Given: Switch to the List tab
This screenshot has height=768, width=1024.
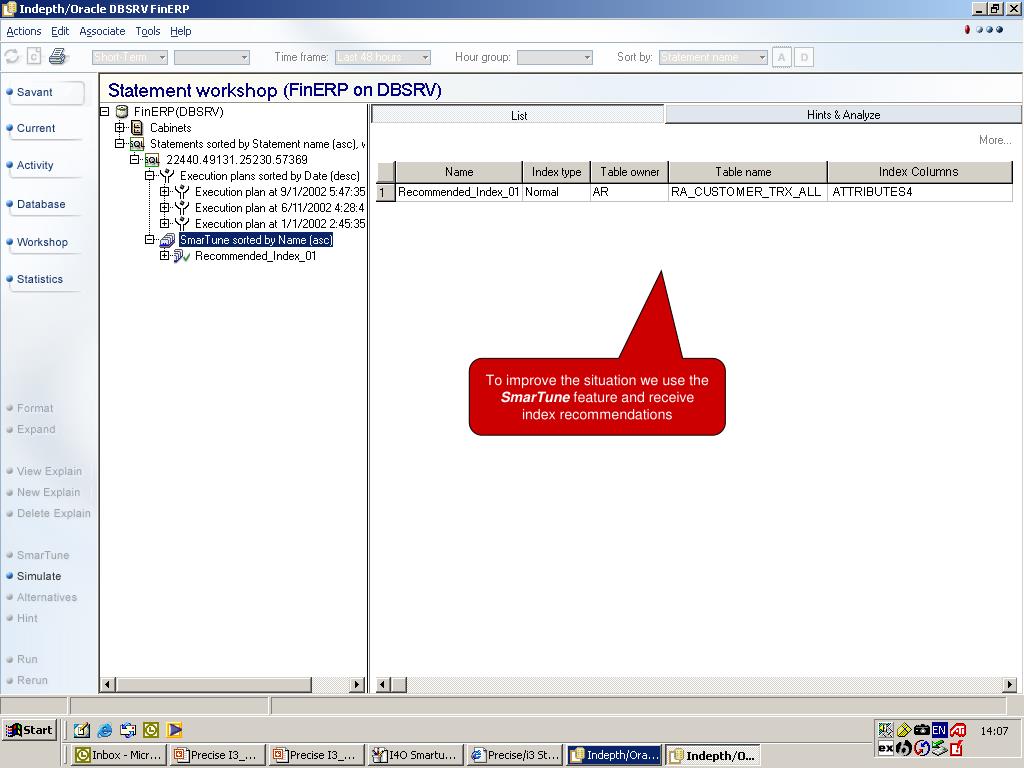Looking at the screenshot, I should point(519,115).
